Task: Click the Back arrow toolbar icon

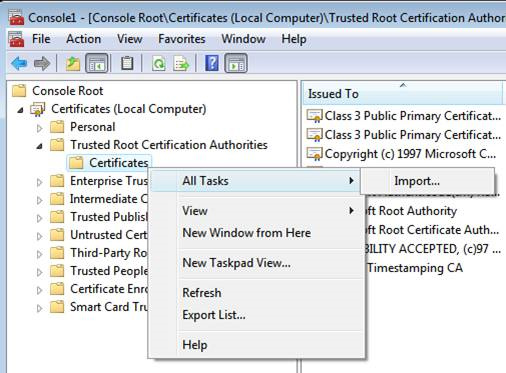Action: [19, 63]
